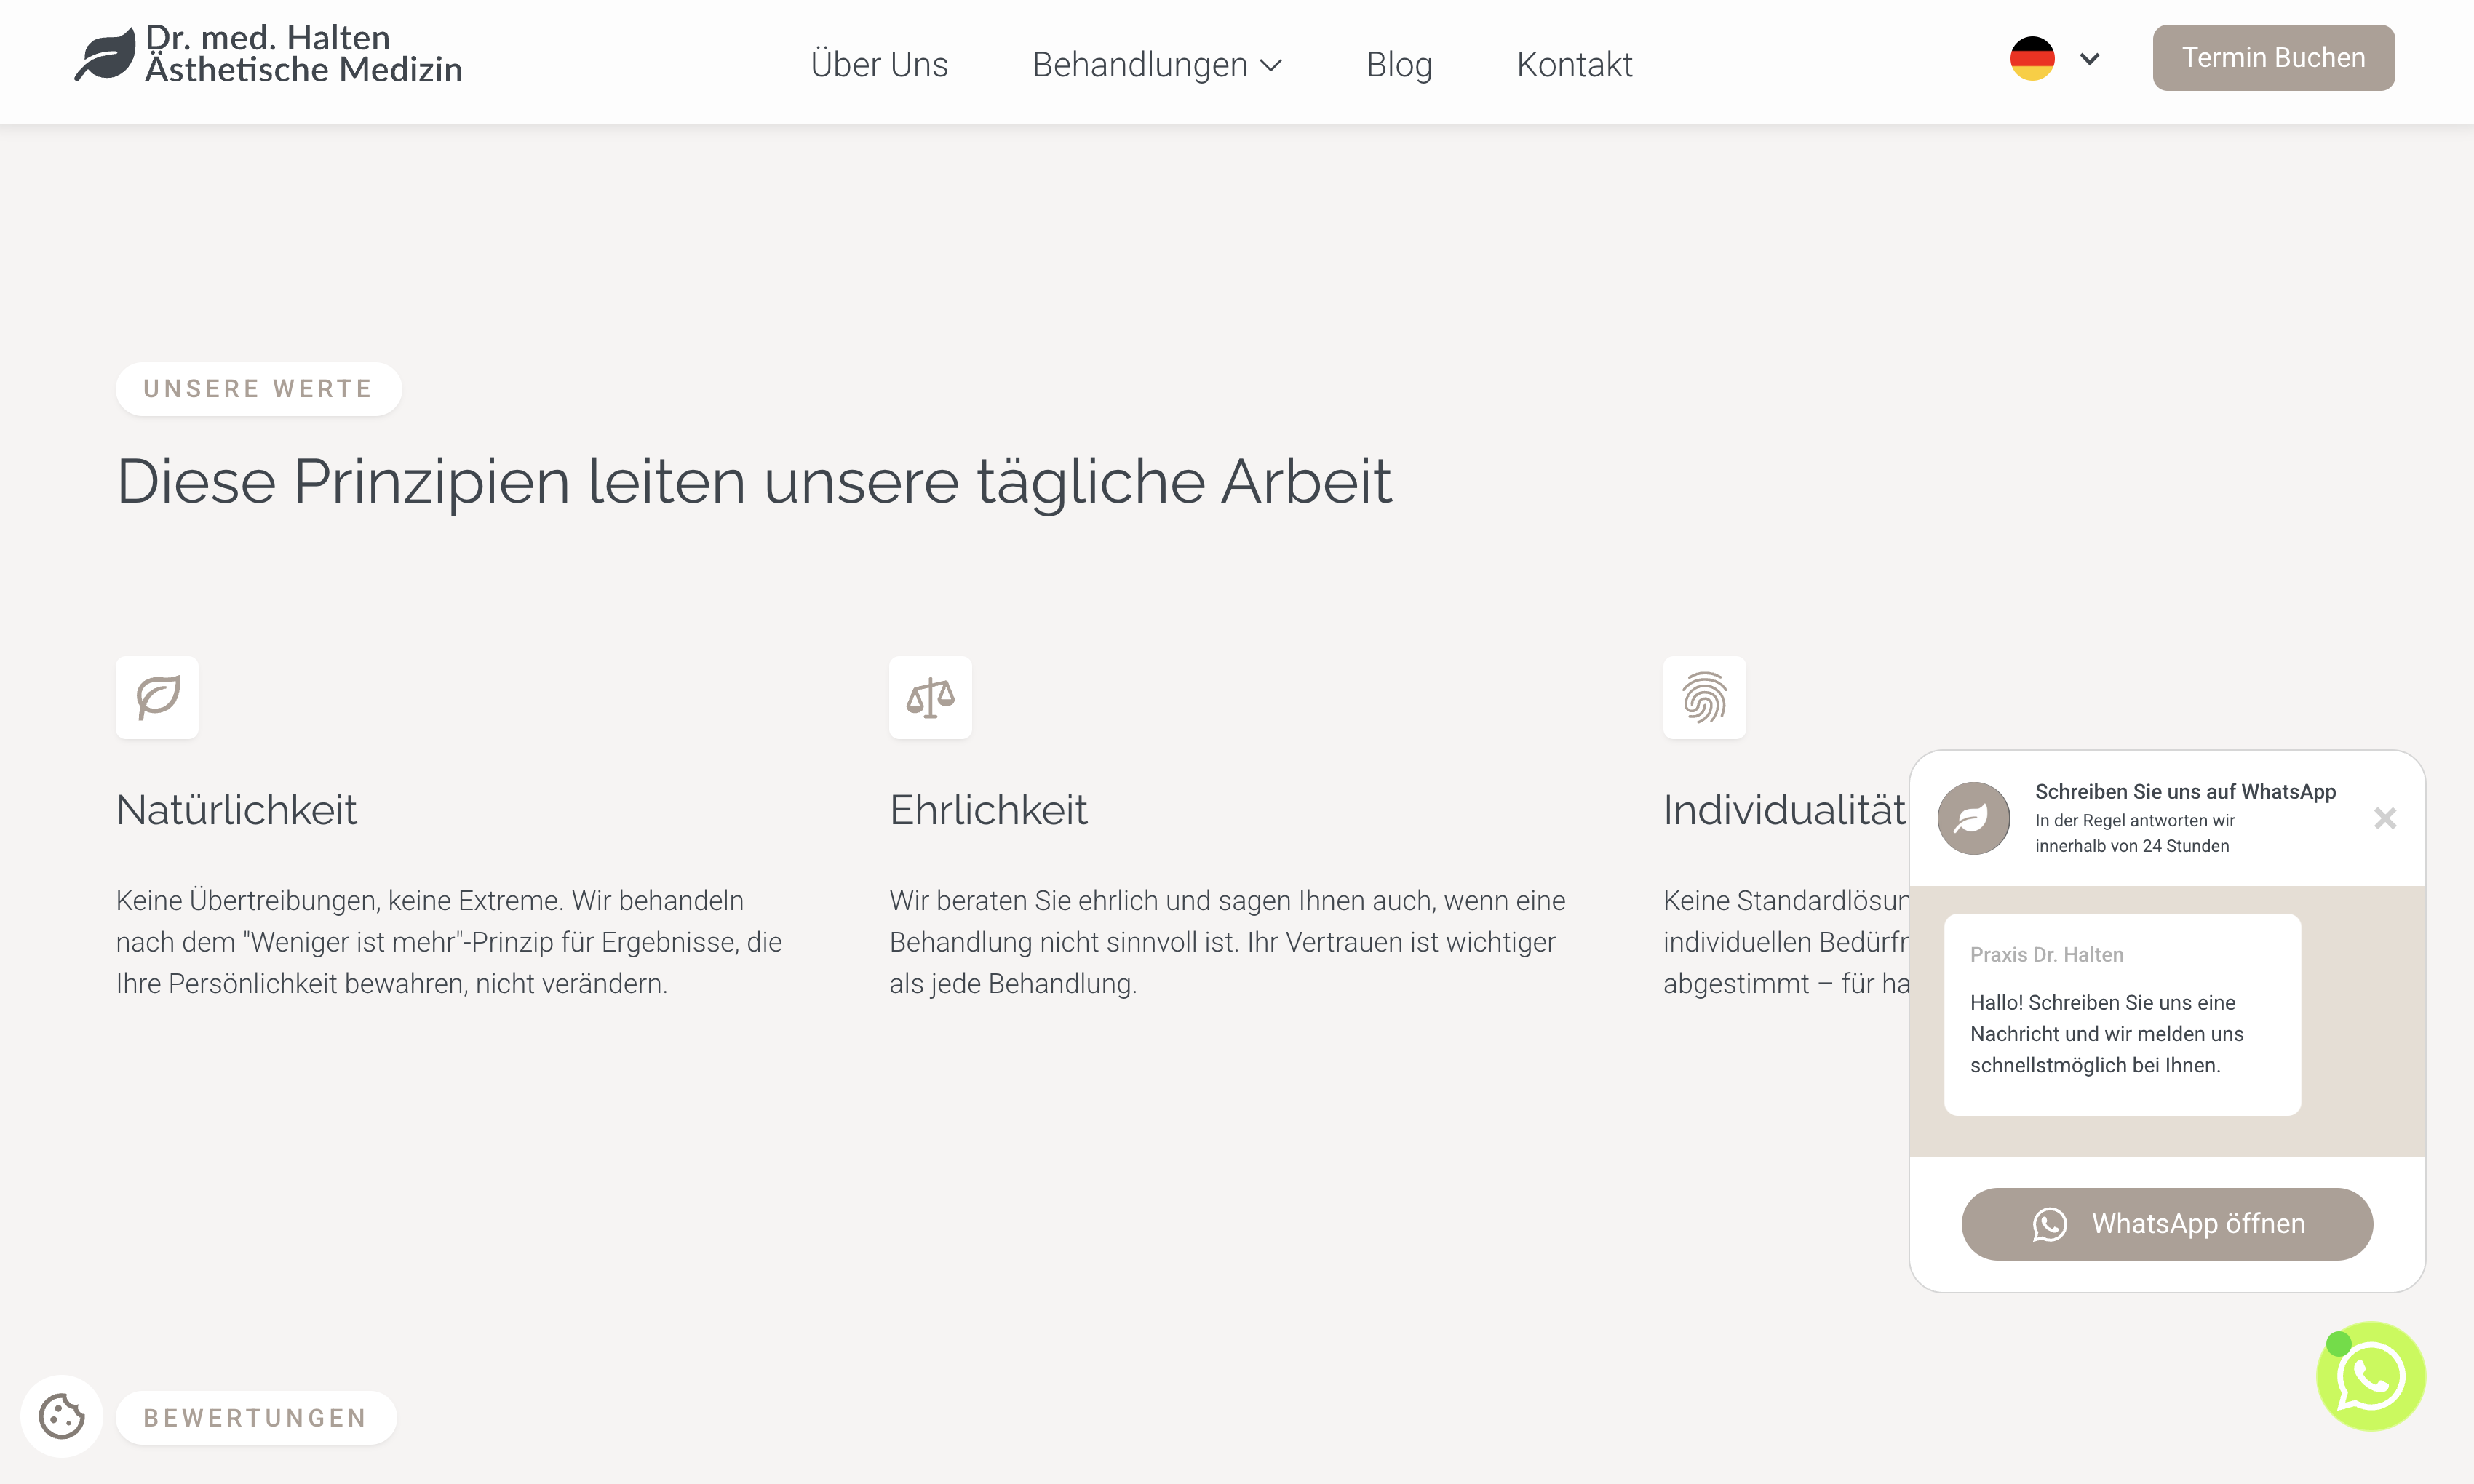Click the Individualität fingerprint icon
This screenshot has width=2474, height=1484.
pos(1704,697)
